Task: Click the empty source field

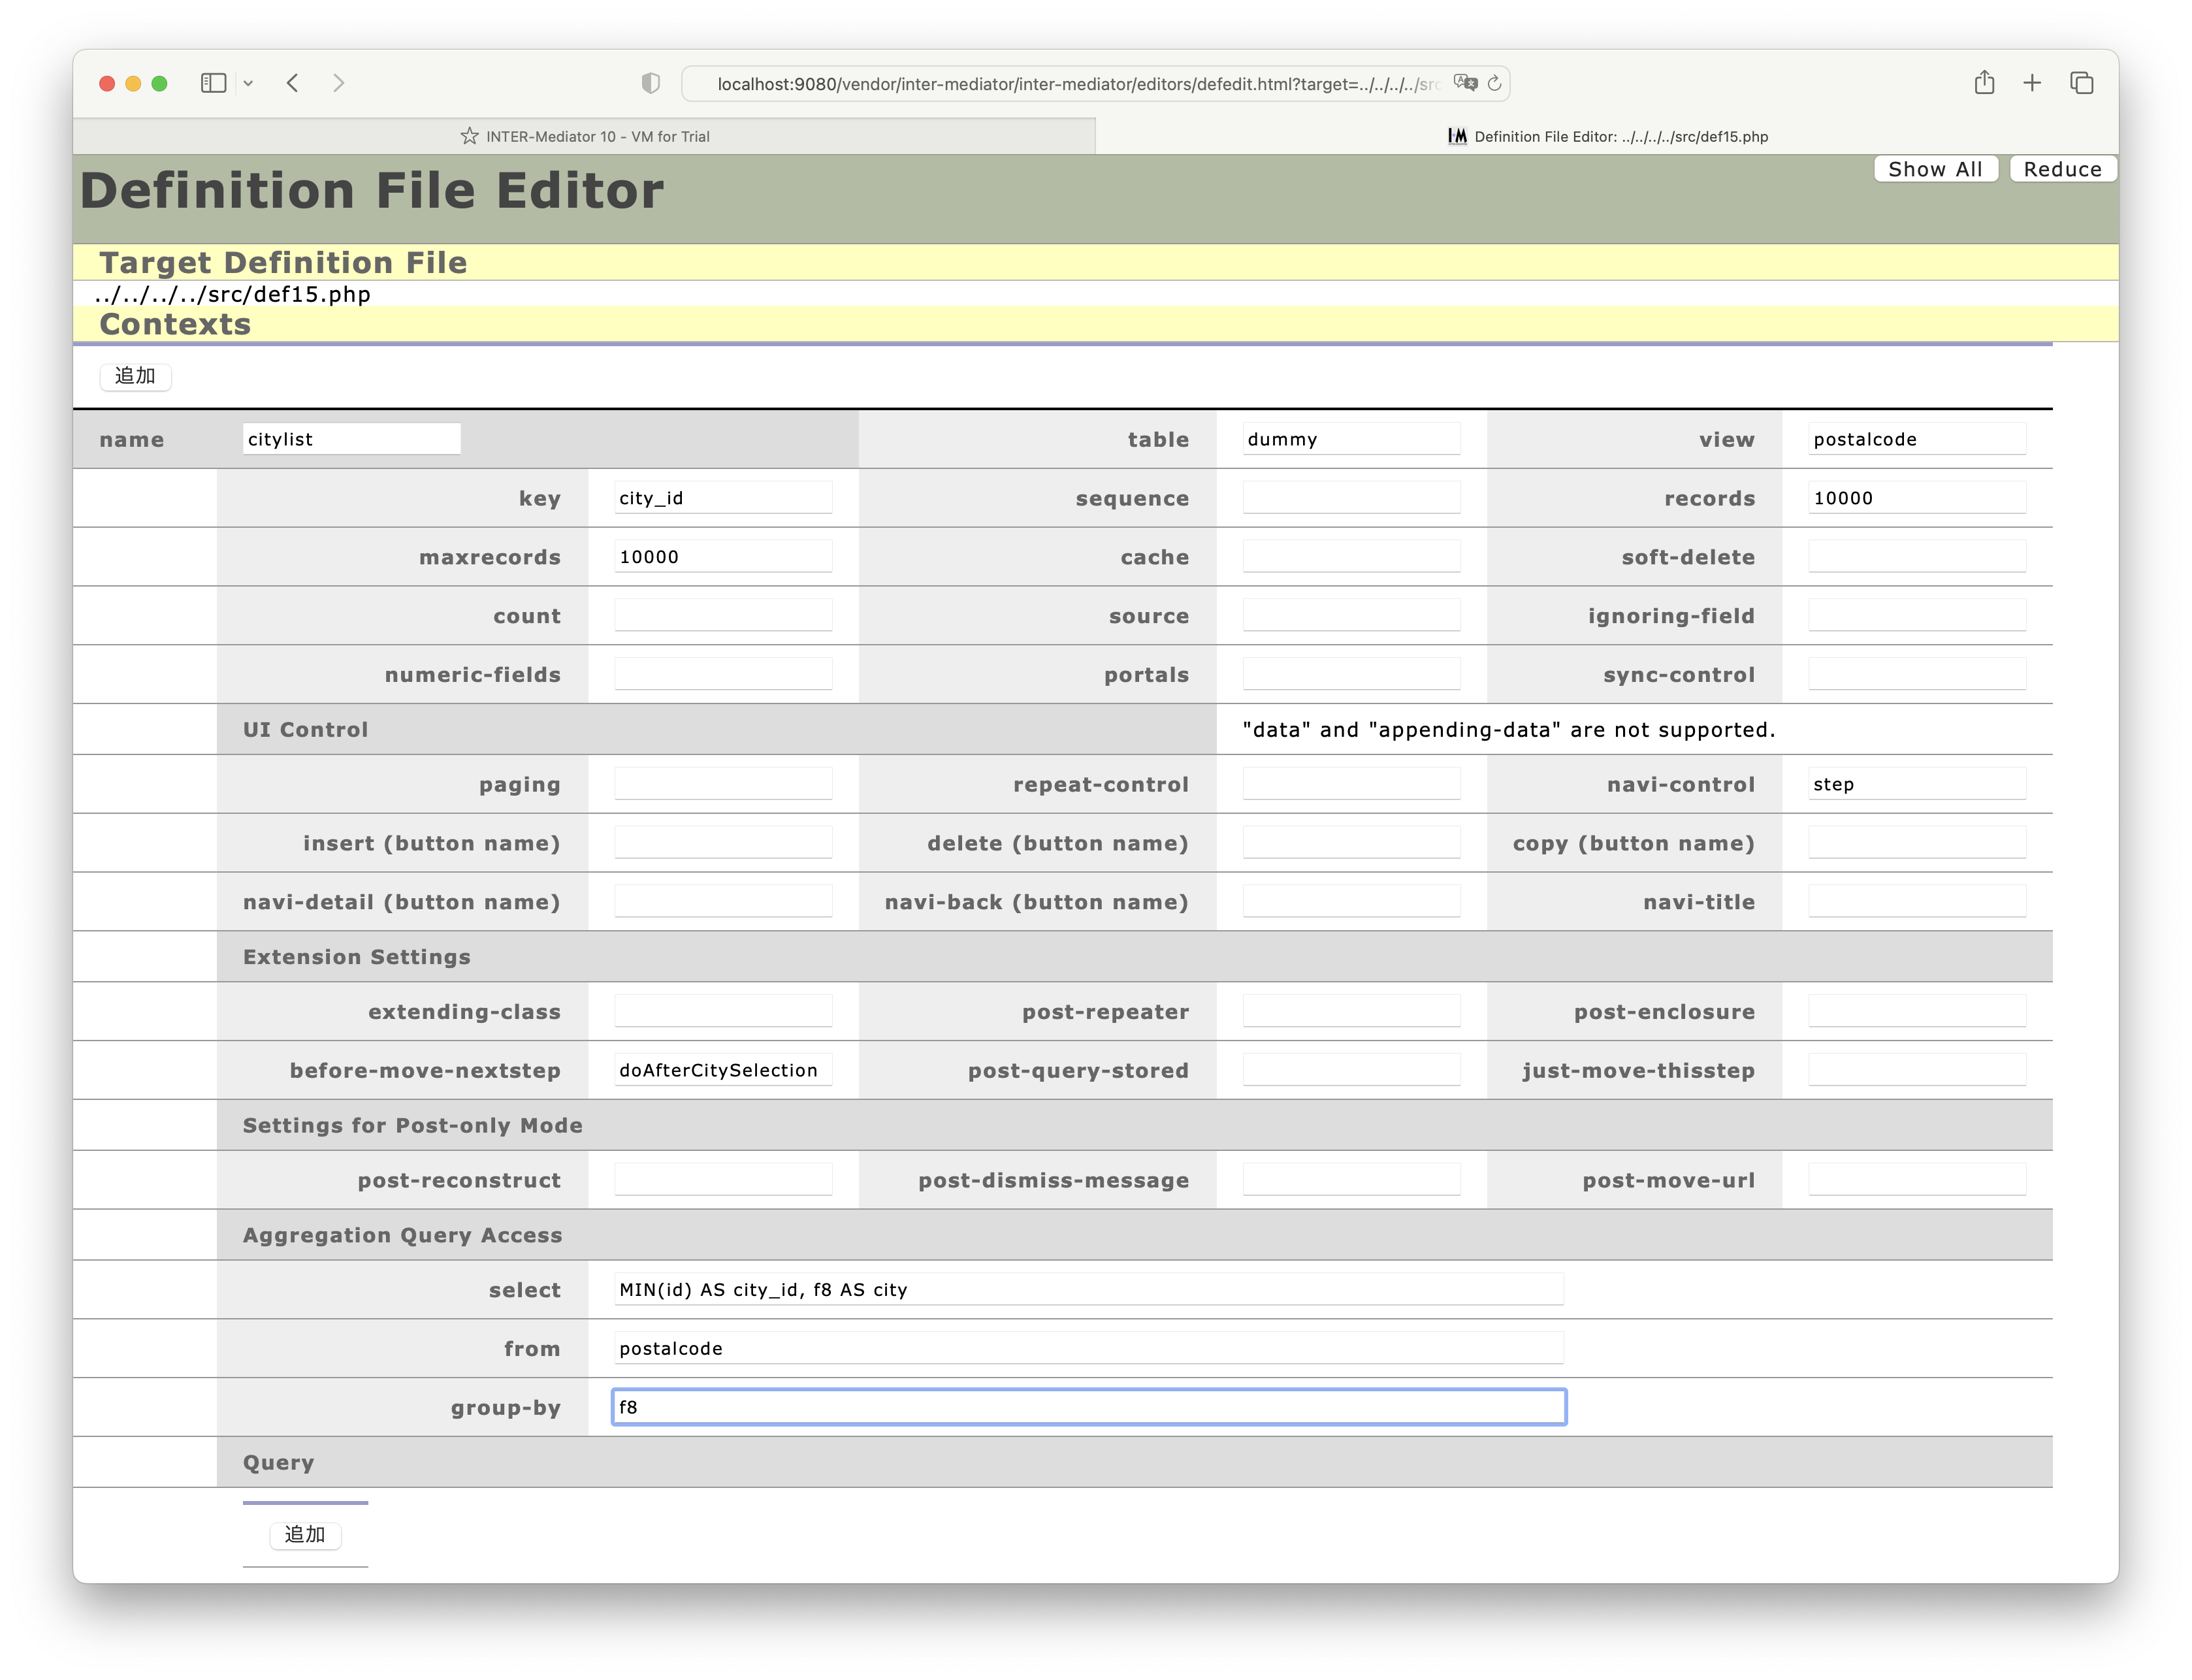Action: point(1351,616)
